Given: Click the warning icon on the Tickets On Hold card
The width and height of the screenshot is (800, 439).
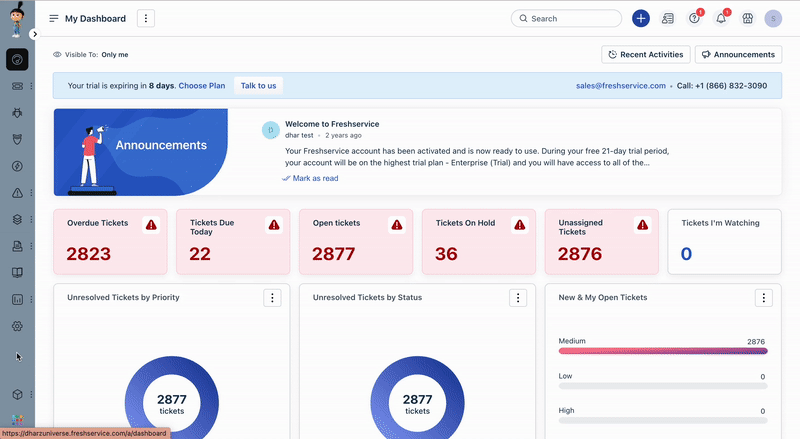Looking at the screenshot, I should [x=519, y=225].
